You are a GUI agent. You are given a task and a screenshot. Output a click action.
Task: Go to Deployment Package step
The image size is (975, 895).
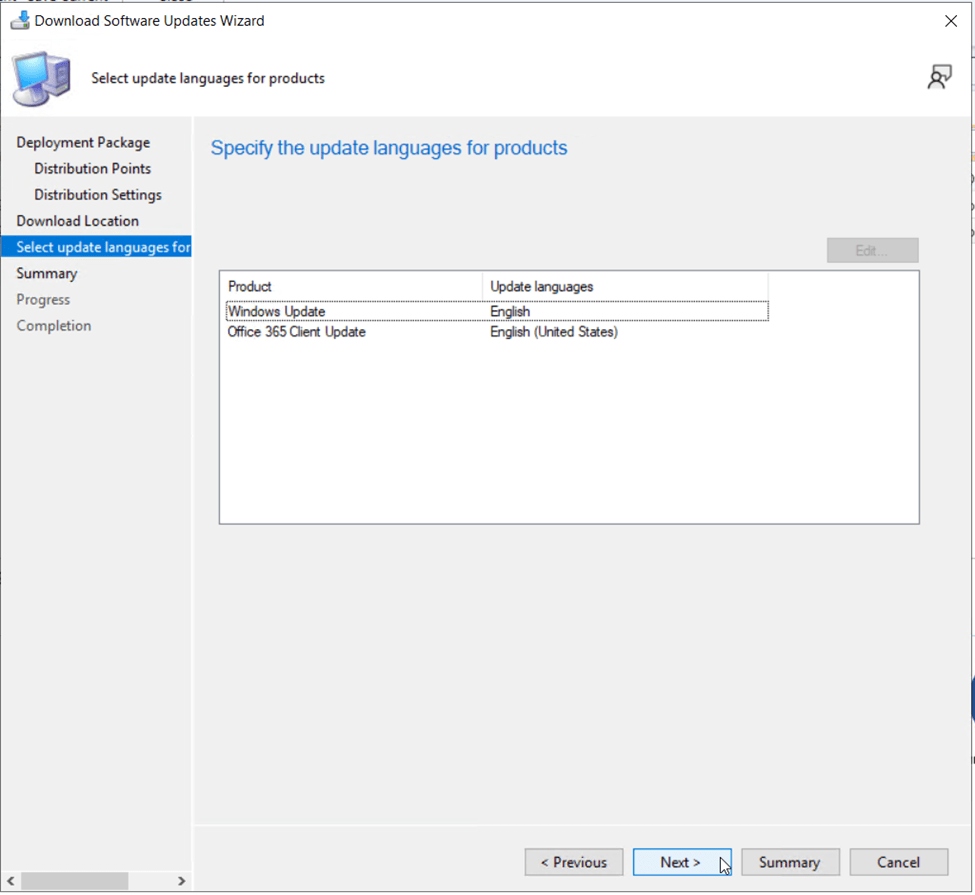point(83,143)
